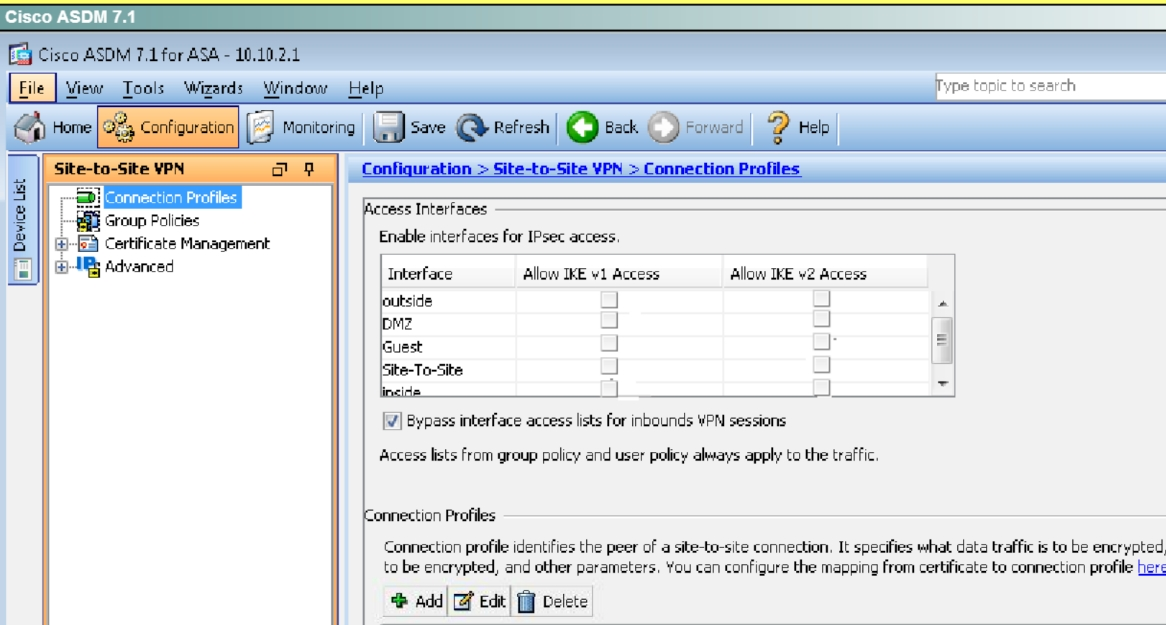Open the View menu

point(84,89)
